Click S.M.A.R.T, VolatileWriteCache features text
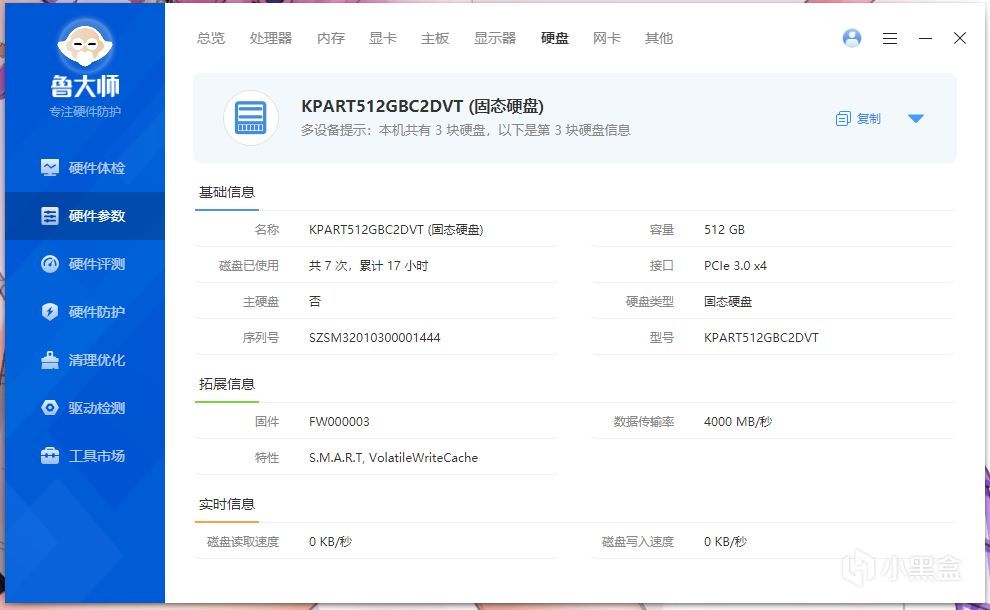The height and width of the screenshot is (610, 990). point(393,458)
